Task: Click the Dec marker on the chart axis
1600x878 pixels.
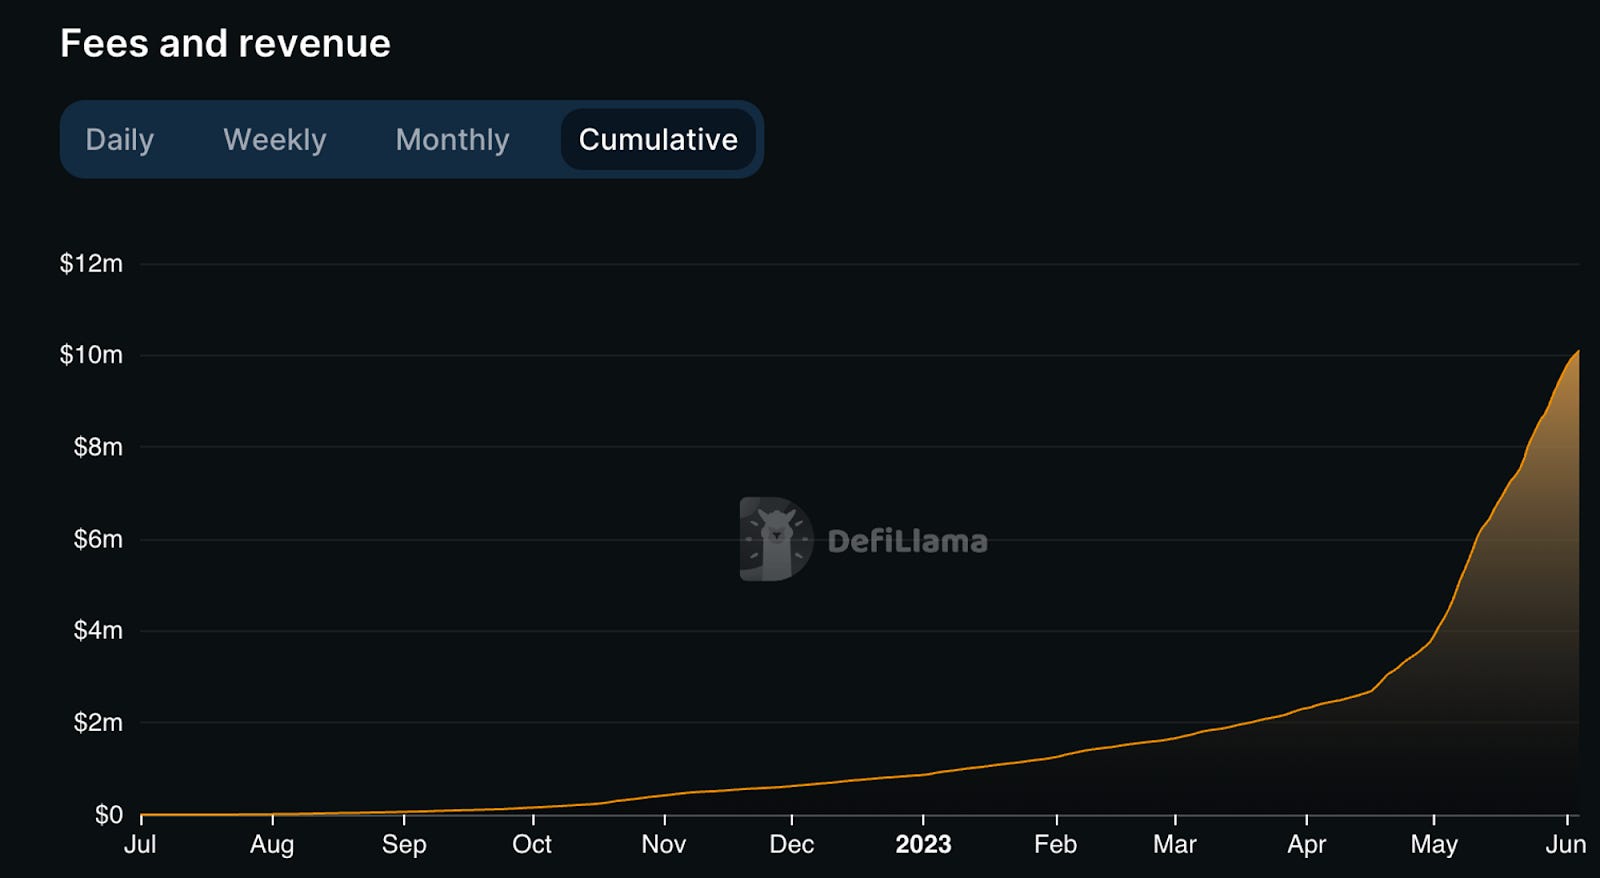Action: pos(792,844)
